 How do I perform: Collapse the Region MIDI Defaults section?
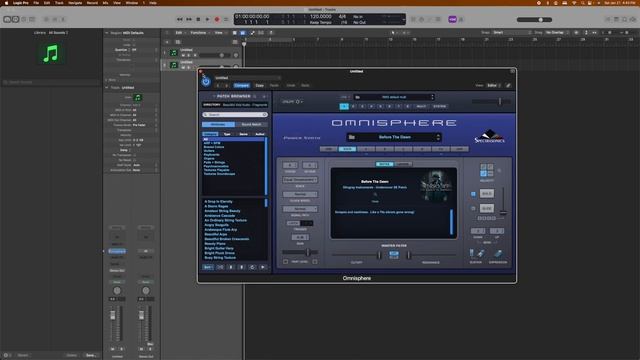coord(107,33)
